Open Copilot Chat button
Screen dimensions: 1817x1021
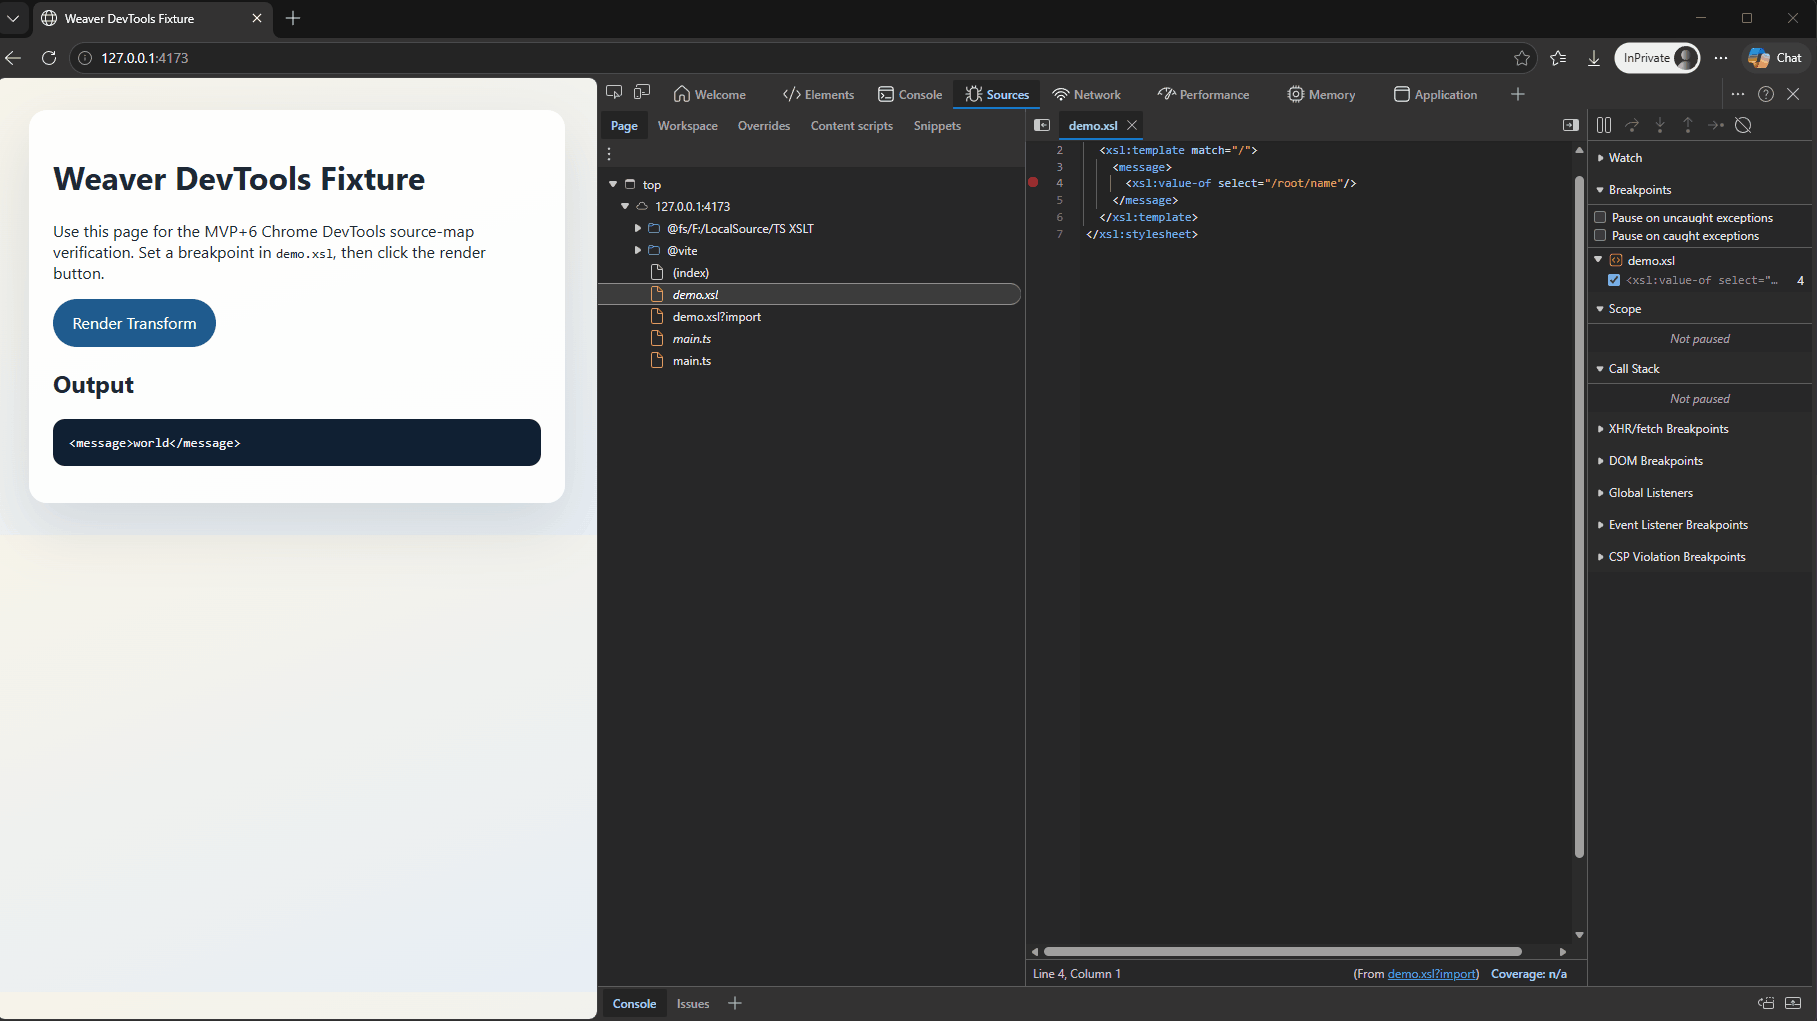point(1776,58)
